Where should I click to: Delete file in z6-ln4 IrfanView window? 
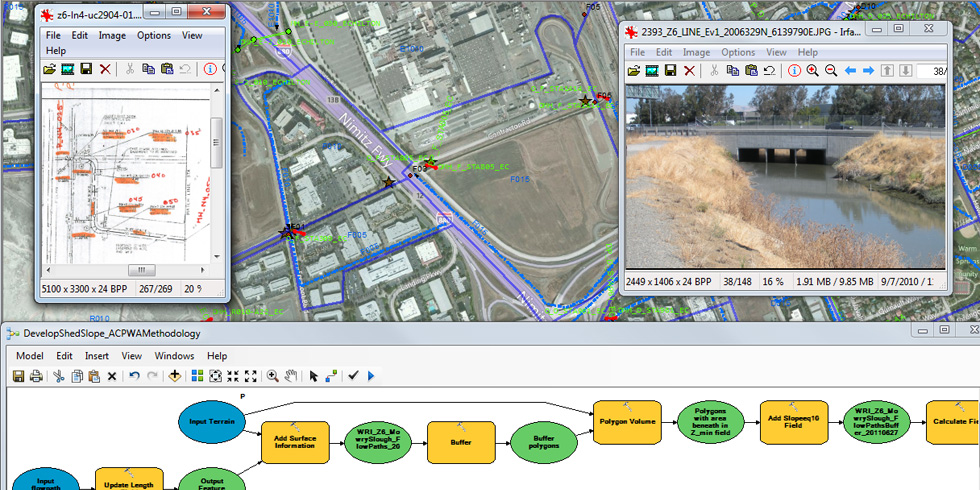click(x=105, y=69)
